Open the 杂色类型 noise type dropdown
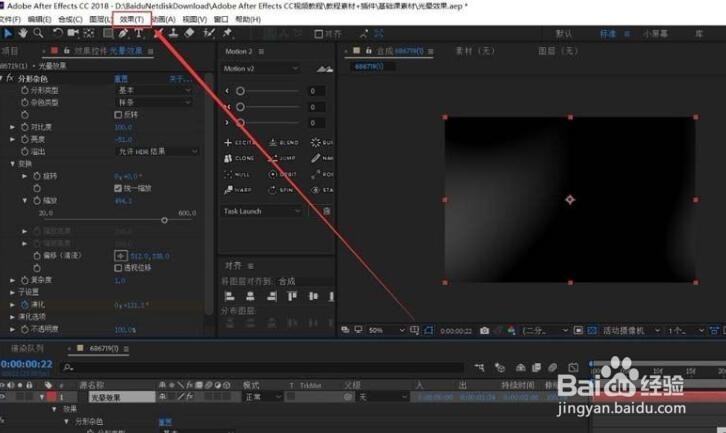 pyautogui.click(x=154, y=102)
